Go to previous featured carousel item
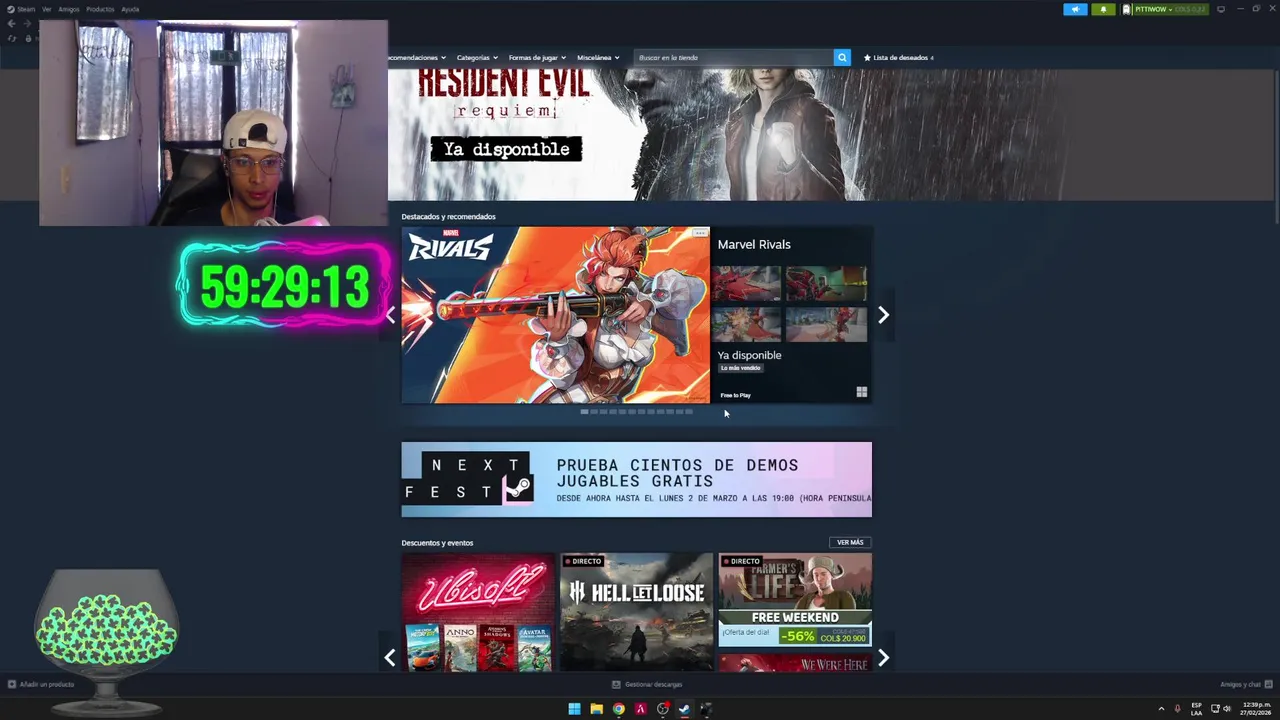This screenshot has width=1280, height=720. [391, 315]
